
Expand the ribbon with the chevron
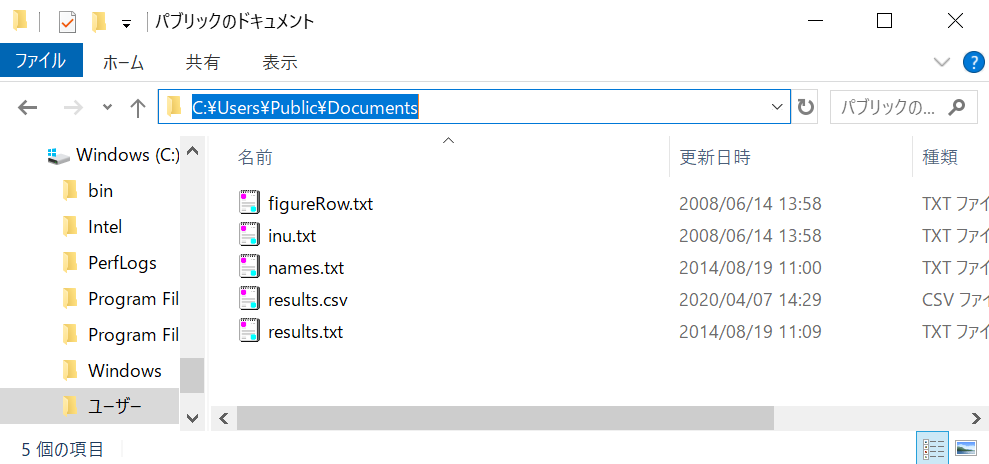941,62
